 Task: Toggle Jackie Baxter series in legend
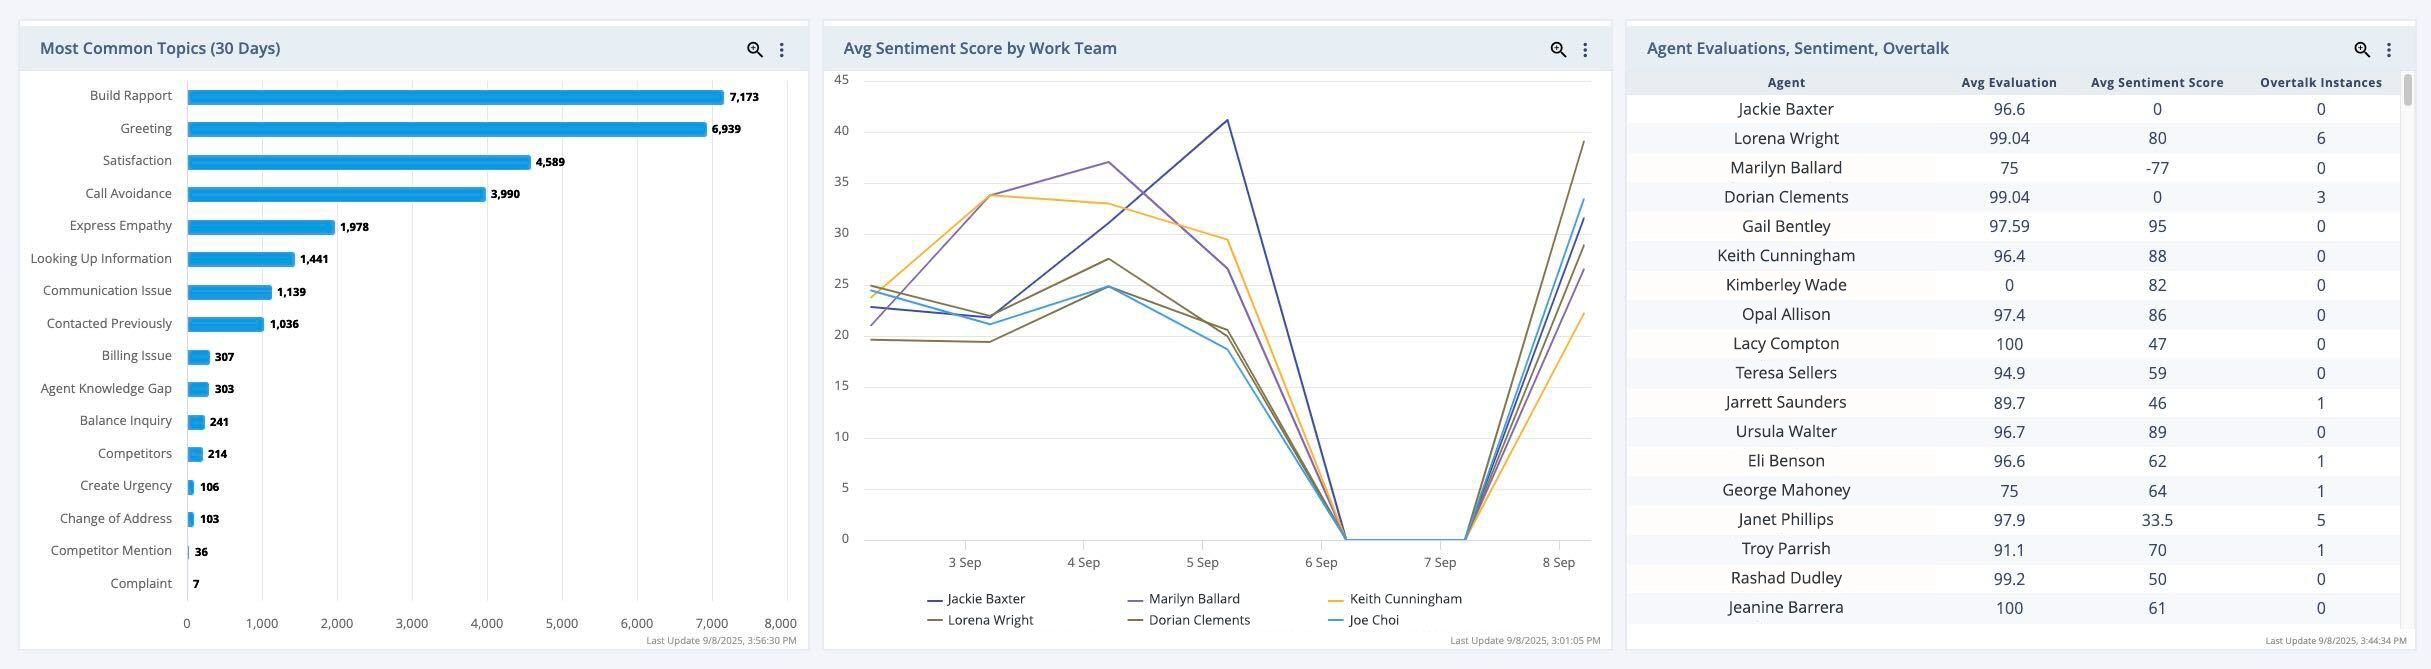985,599
